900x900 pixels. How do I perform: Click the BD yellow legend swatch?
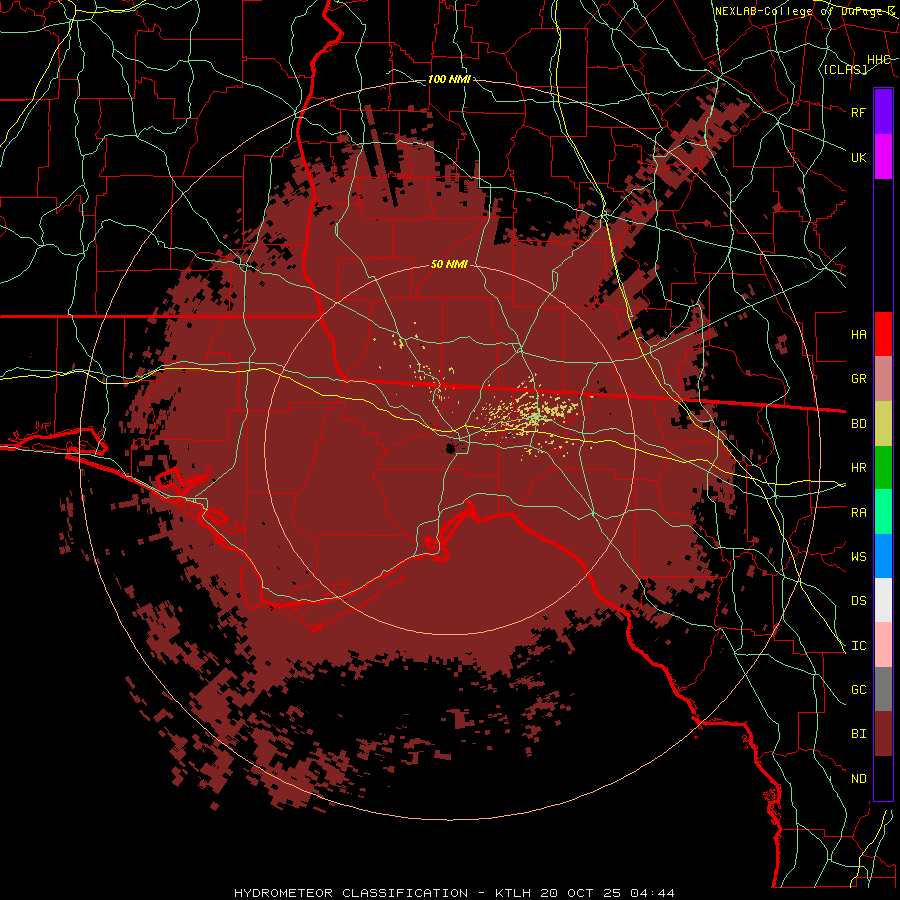click(883, 423)
